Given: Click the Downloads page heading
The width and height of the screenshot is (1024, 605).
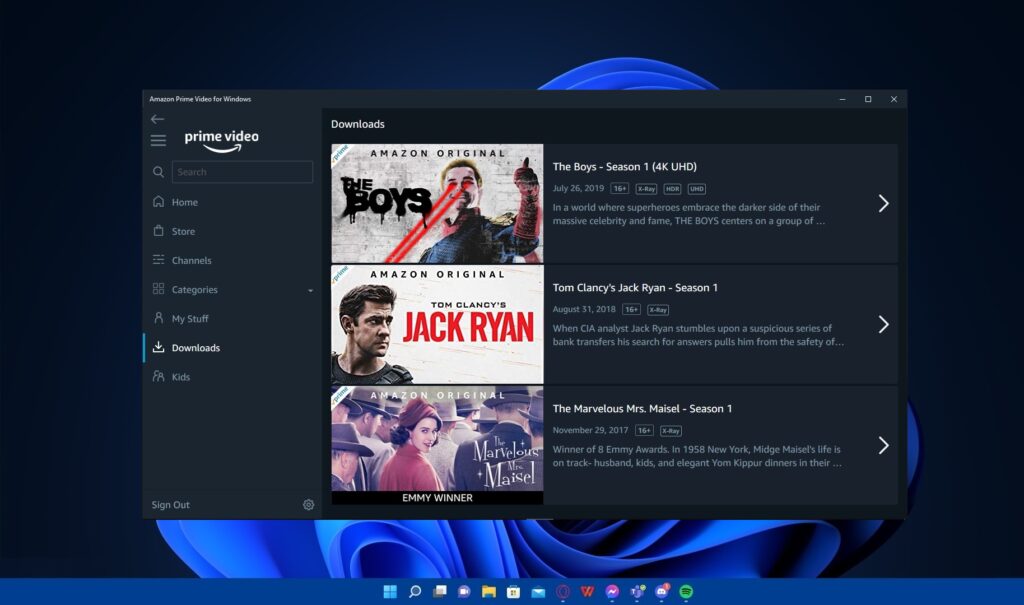Looking at the screenshot, I should coord(357,124).
